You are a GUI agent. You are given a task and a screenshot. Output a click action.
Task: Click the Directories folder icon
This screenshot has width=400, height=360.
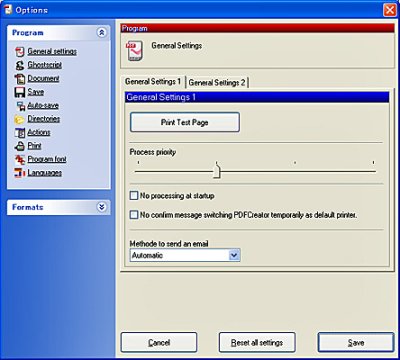(x=20, y=119)
